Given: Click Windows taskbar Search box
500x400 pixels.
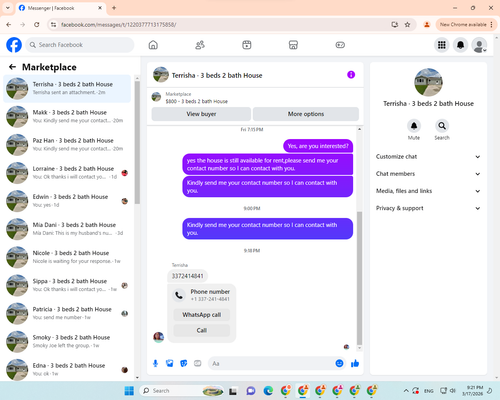Looking at the screenshot, I should click(182, 391).
